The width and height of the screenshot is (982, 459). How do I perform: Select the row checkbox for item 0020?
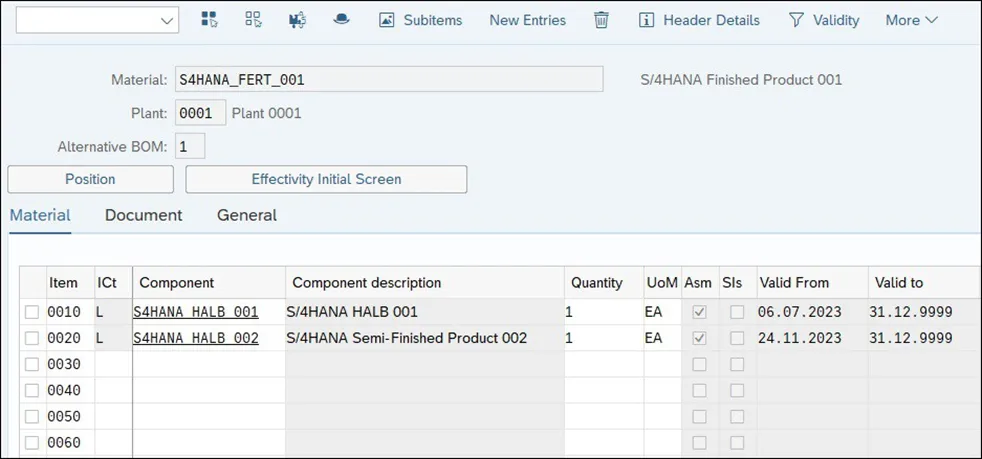point(32,338)
